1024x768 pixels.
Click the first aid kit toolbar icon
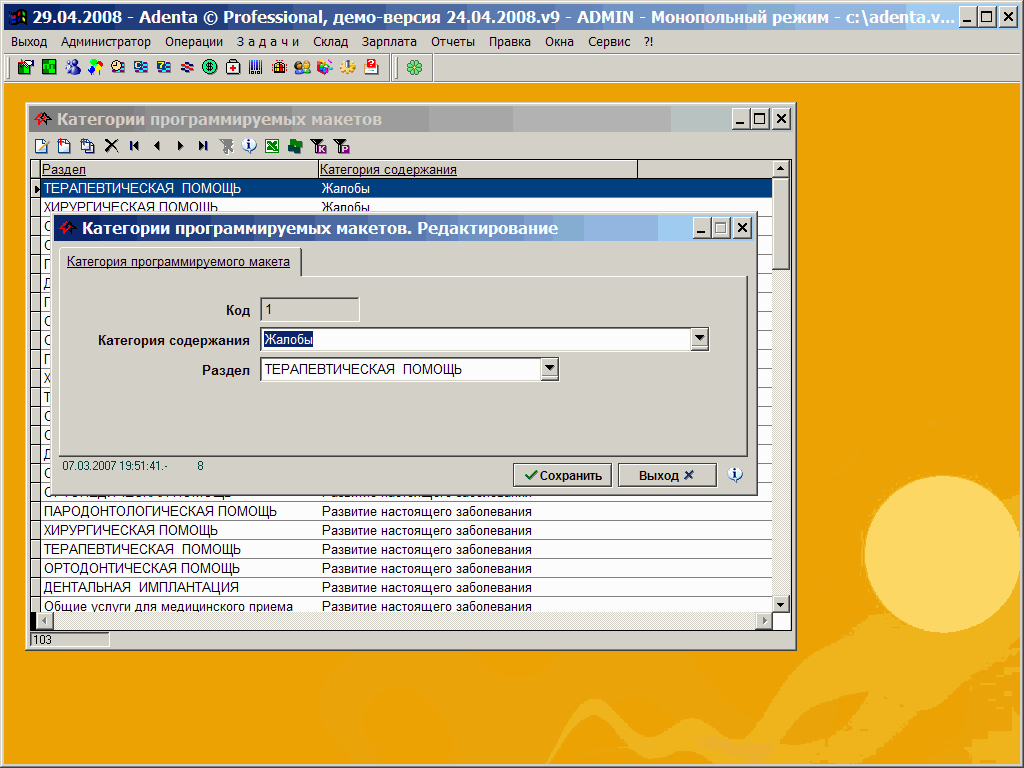(233, 67)
